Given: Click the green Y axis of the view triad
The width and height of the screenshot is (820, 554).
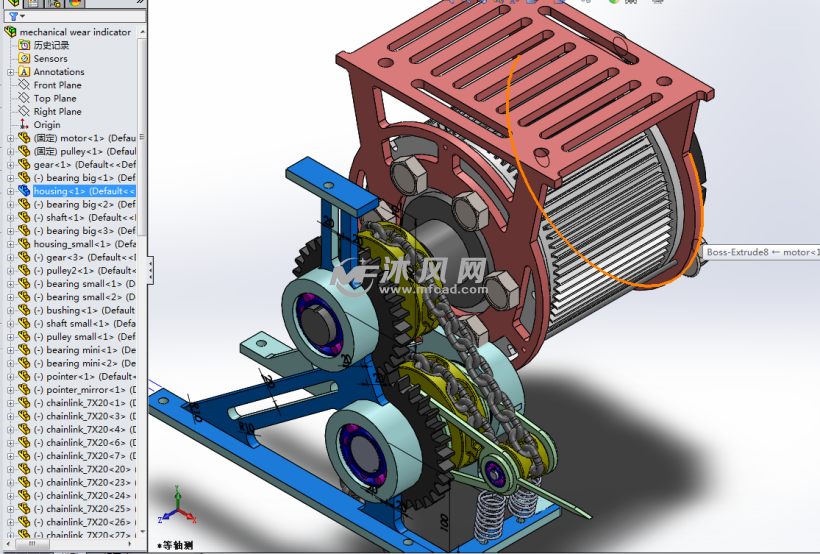Looking at the screenshot, I should [178, 497].
